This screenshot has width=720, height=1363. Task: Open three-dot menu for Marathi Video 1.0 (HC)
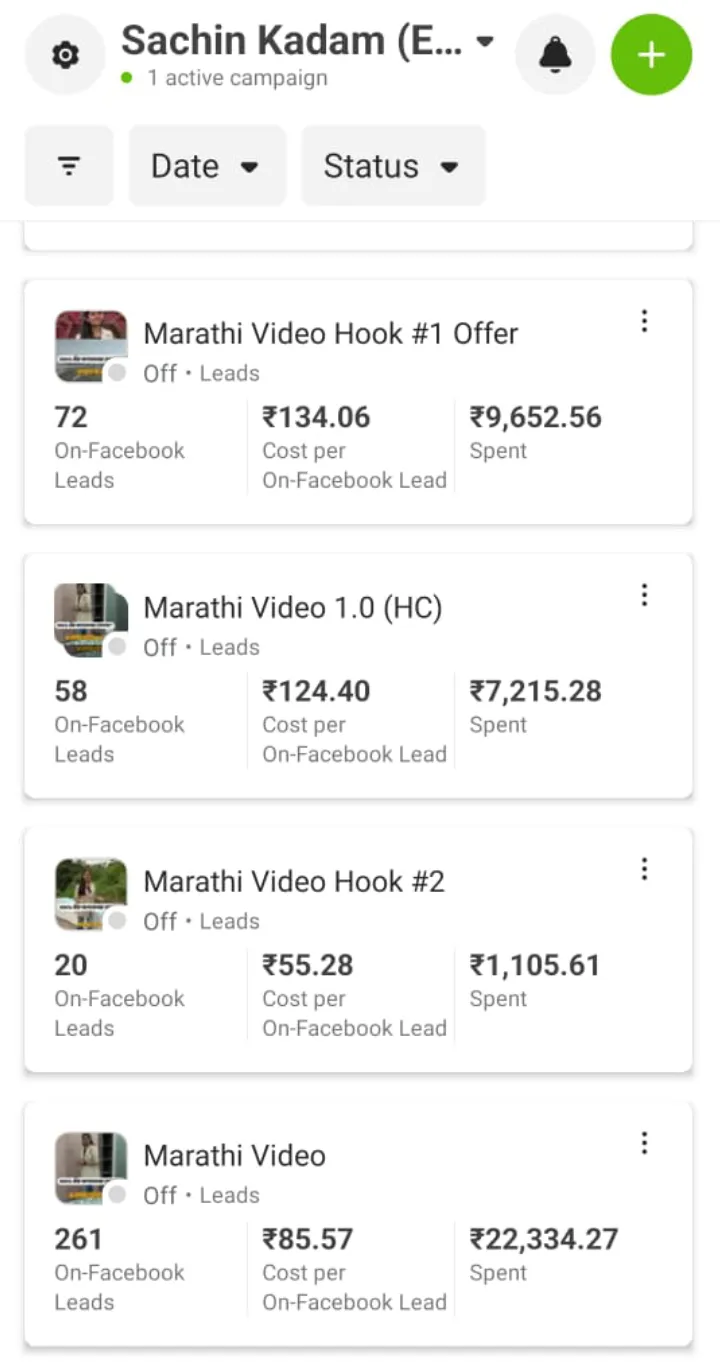644,595
